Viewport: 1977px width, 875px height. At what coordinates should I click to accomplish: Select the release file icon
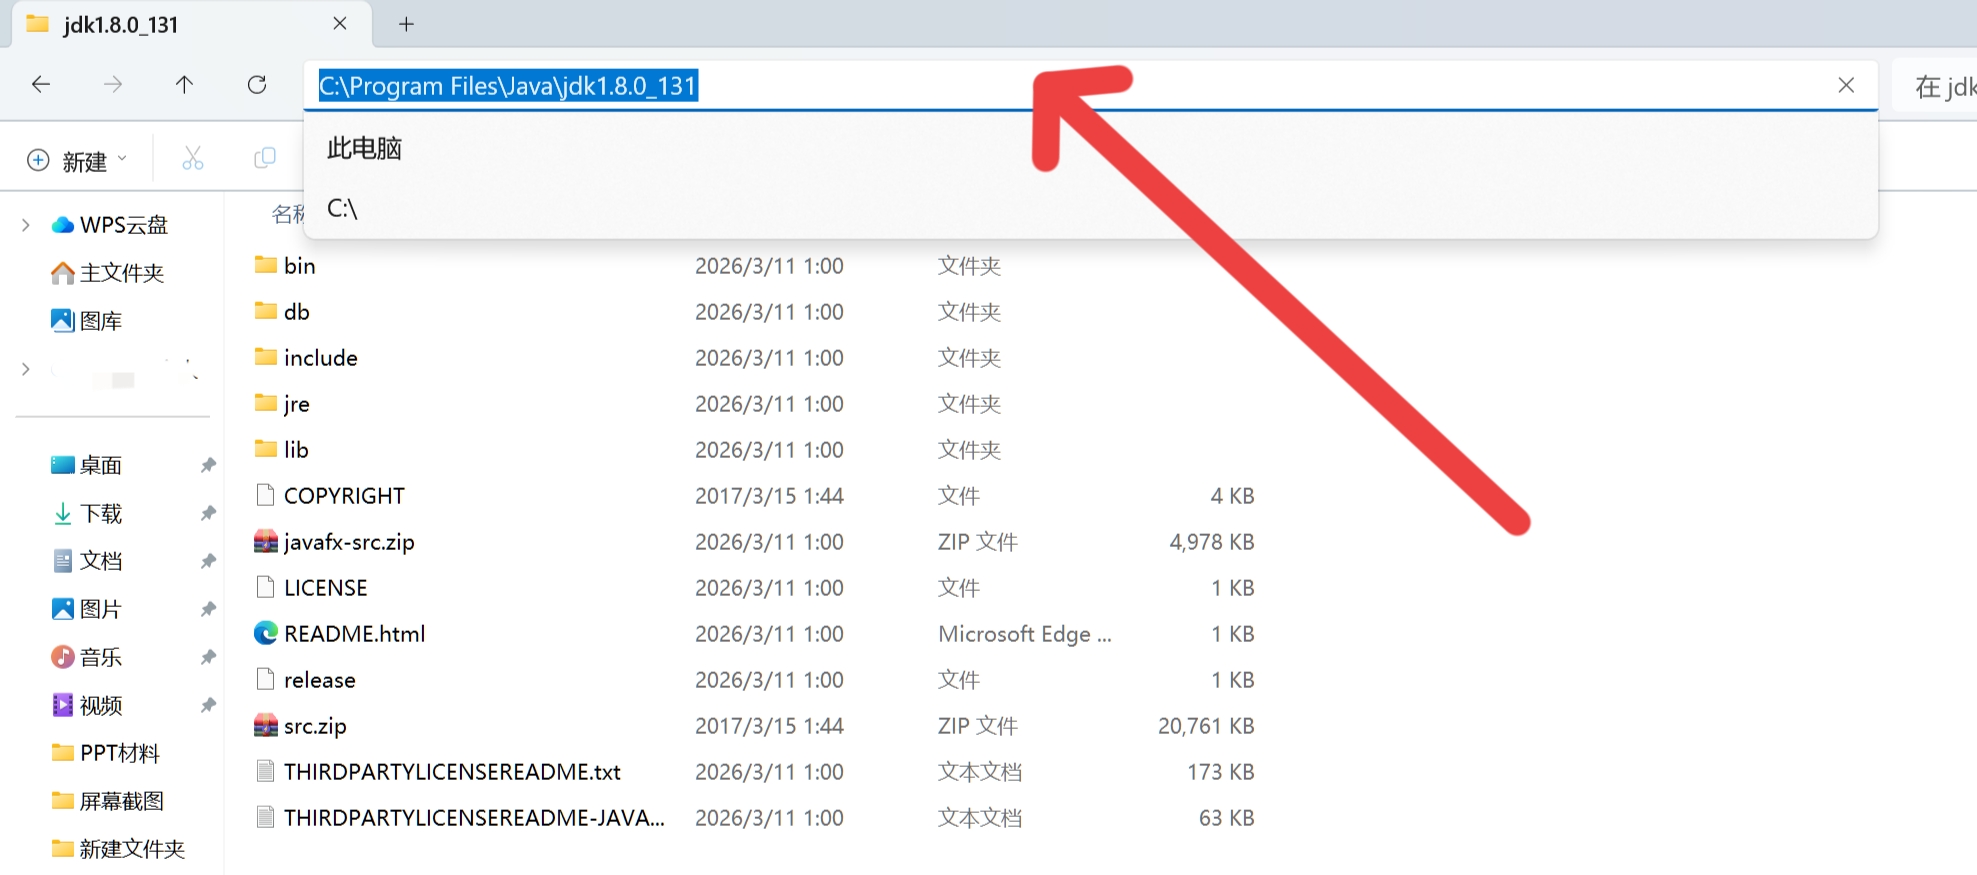tap(265, 679)
